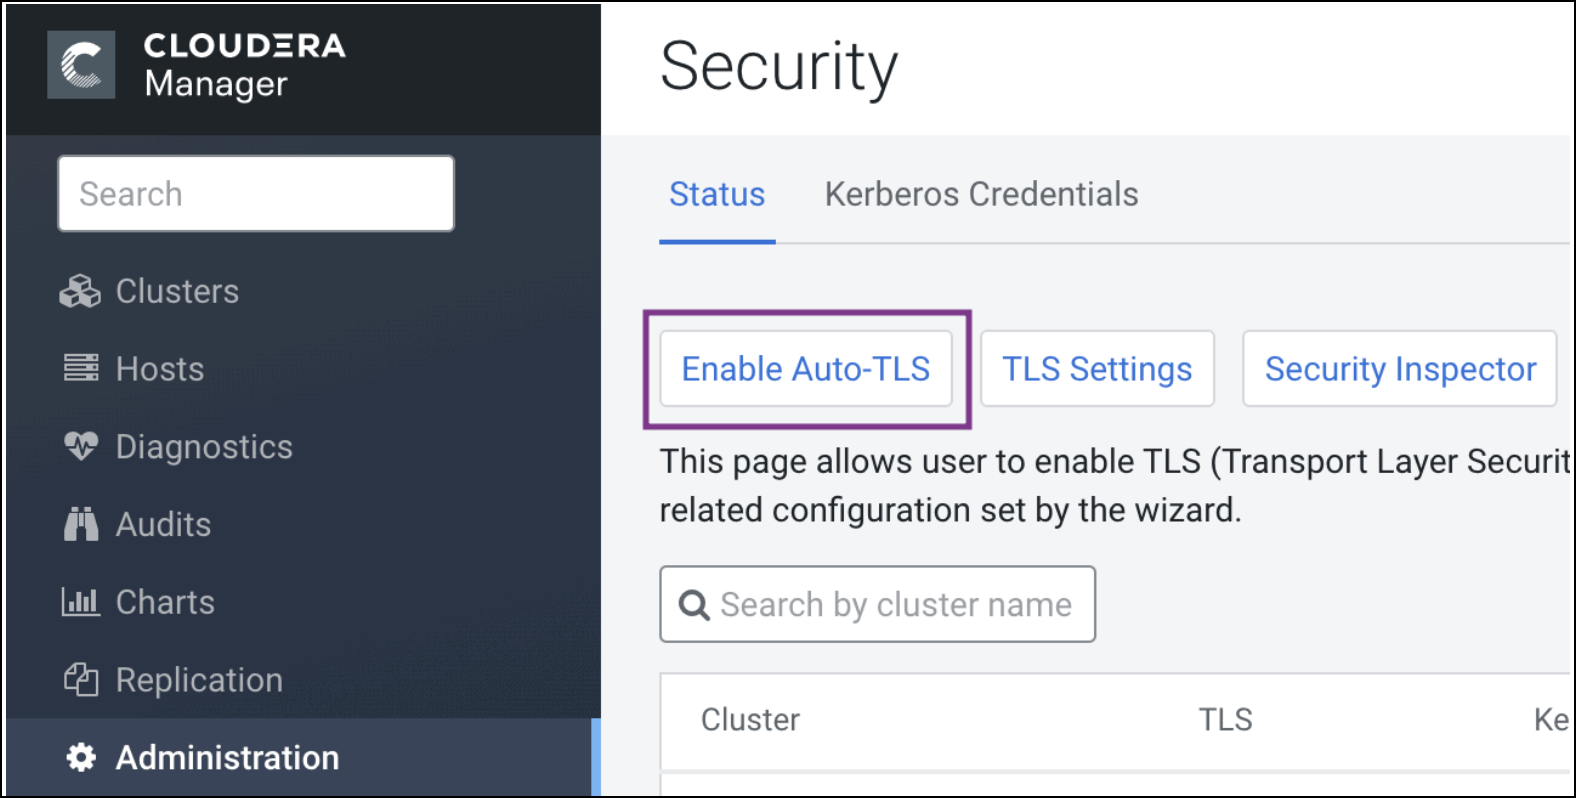The height and width of the screenshot is (798, 1576).
Task: Click the magnifier icon in cluster search
Action: coord(694,605)
